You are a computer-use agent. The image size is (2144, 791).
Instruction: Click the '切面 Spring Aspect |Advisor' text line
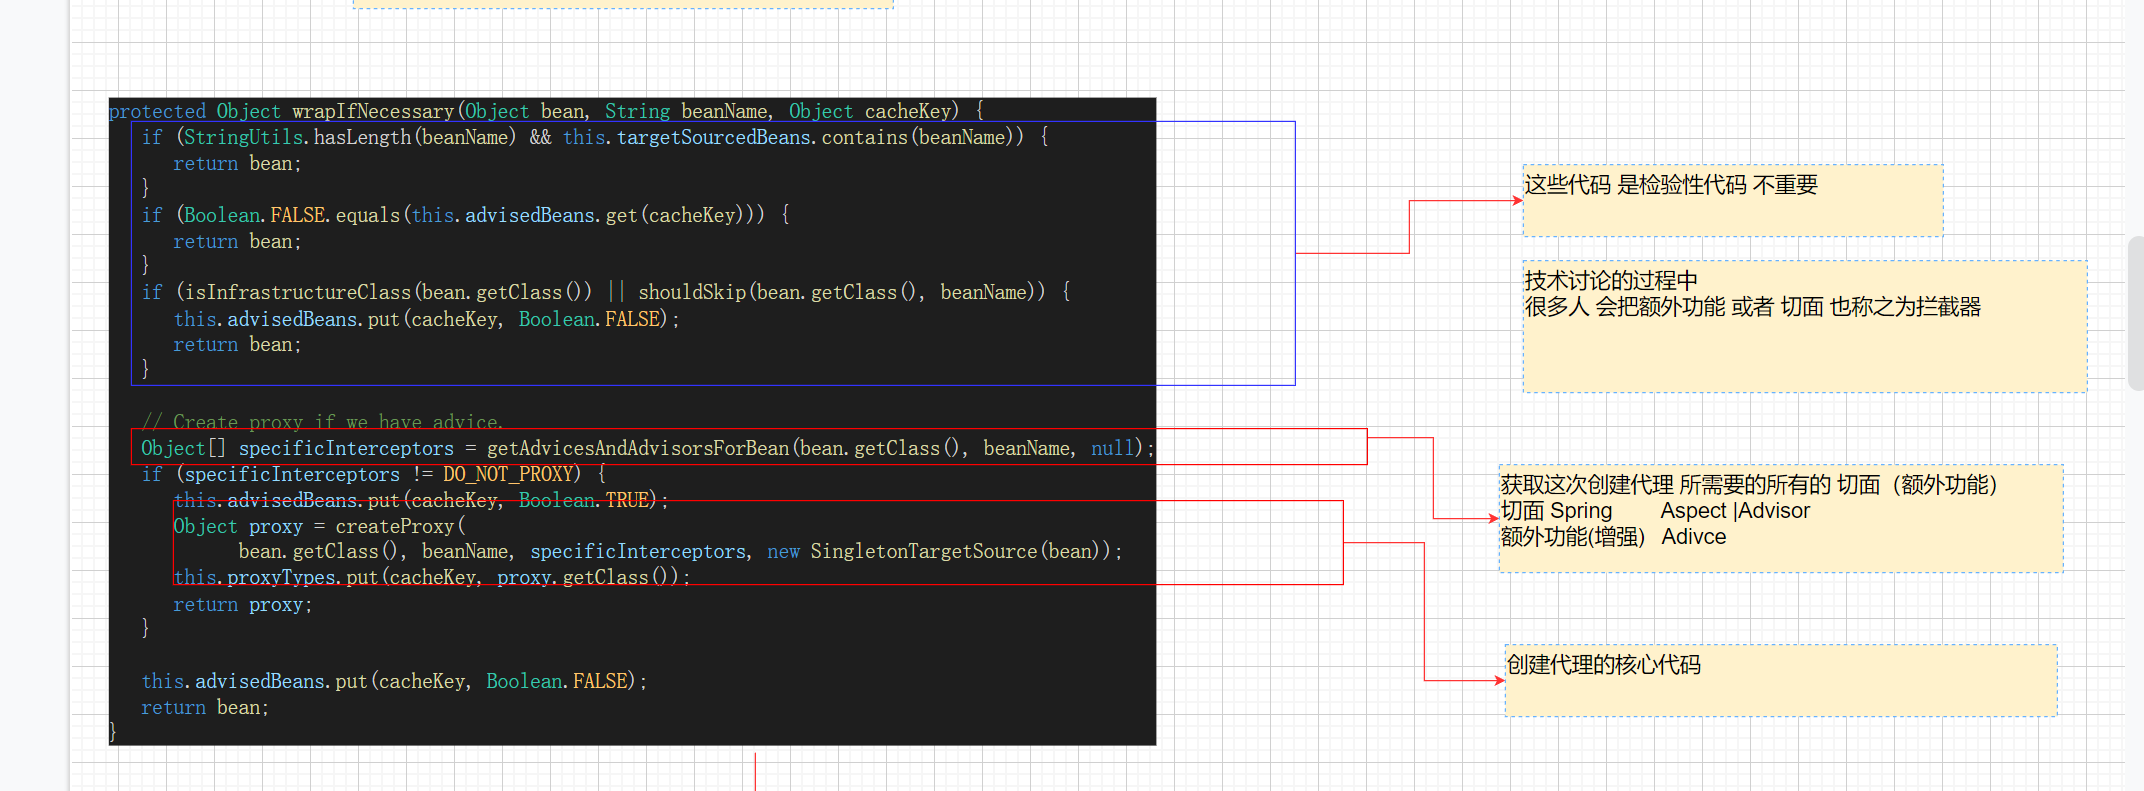[x=1655, y=511]
